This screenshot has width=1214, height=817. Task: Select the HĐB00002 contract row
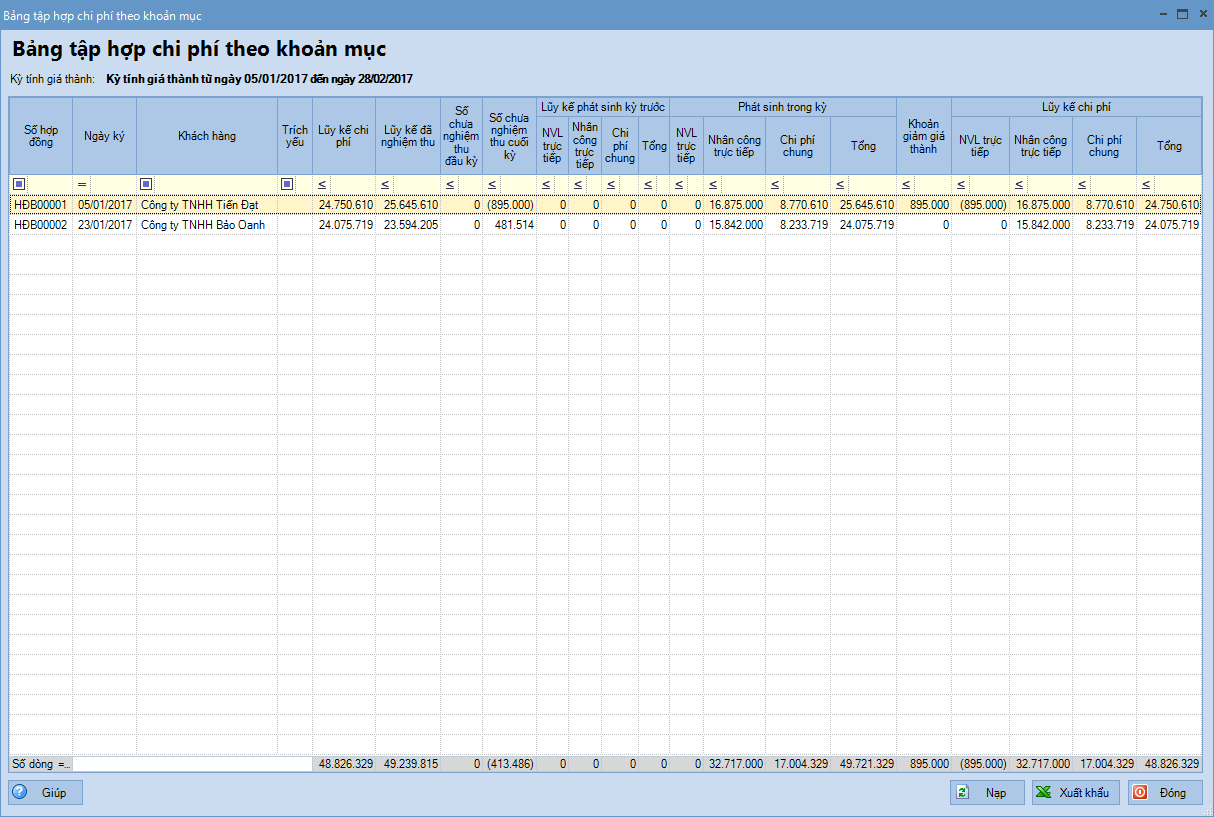point(41,225)
